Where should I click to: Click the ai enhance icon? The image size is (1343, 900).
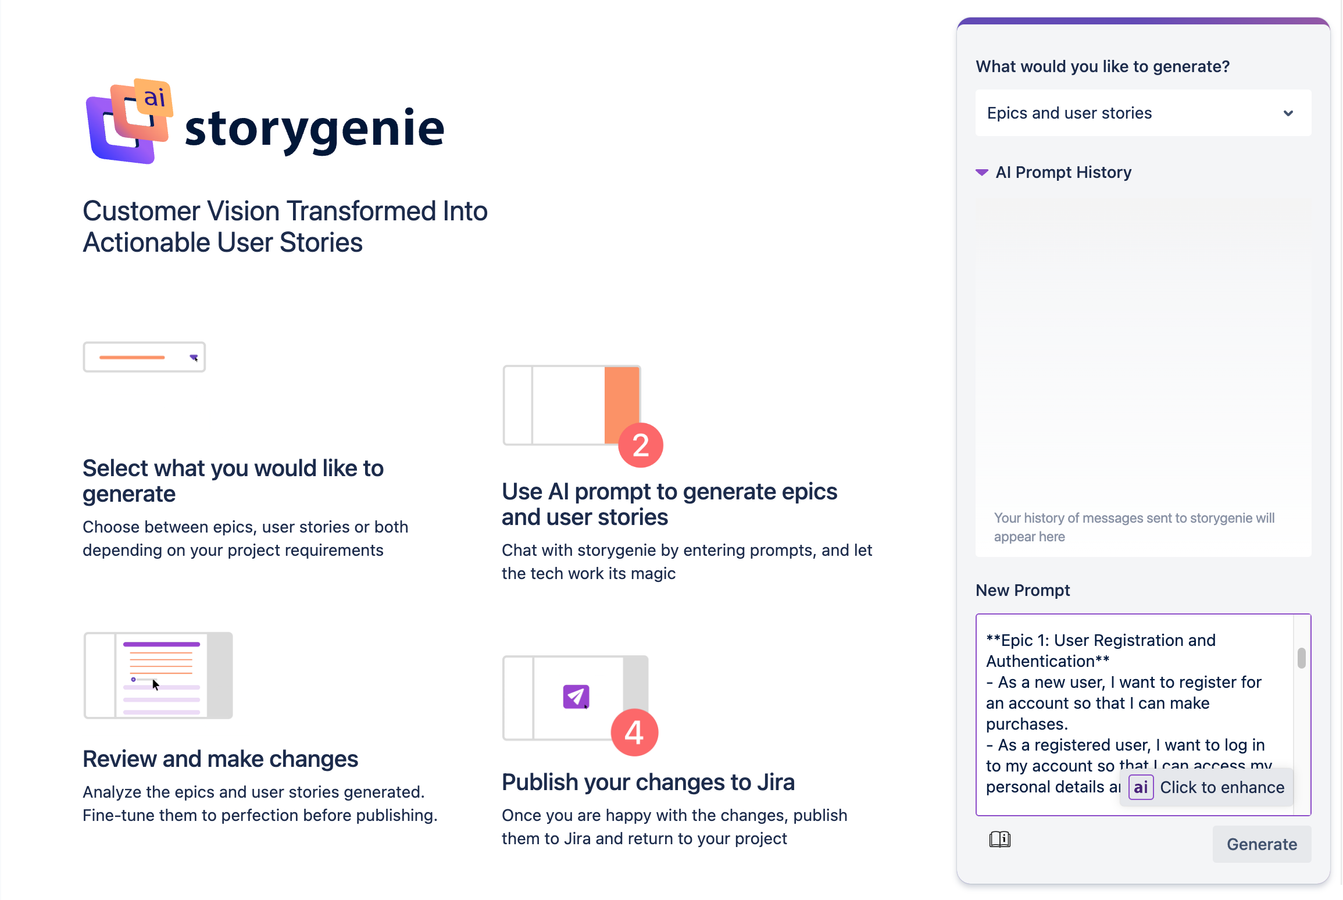(x=1141, y=787)
